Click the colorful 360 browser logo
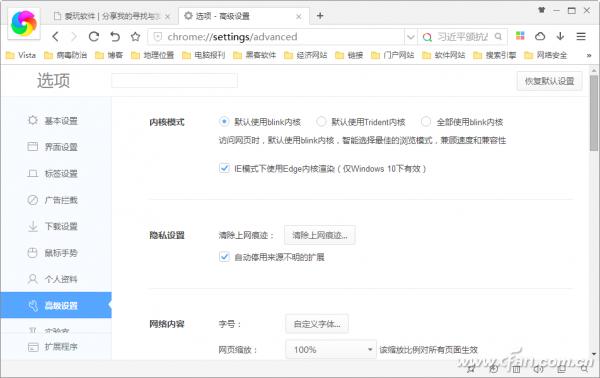Screen dimensions: 600x378 pos(24,24)
